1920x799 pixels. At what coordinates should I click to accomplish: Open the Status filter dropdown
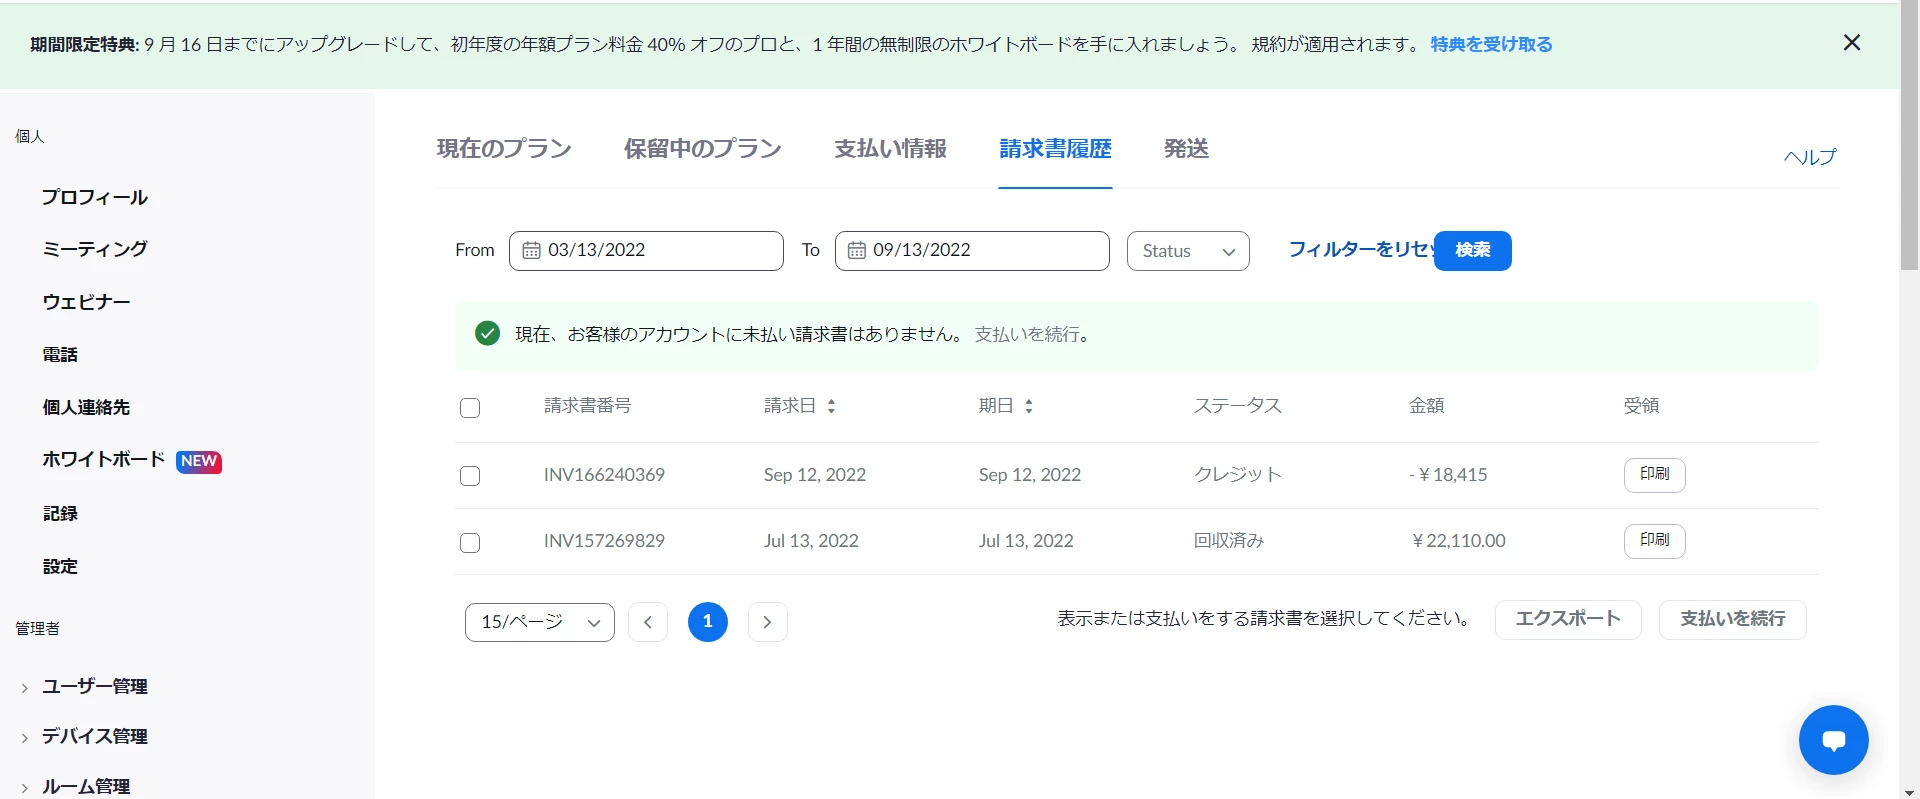pyautogui.click(x=1188, y=251)
